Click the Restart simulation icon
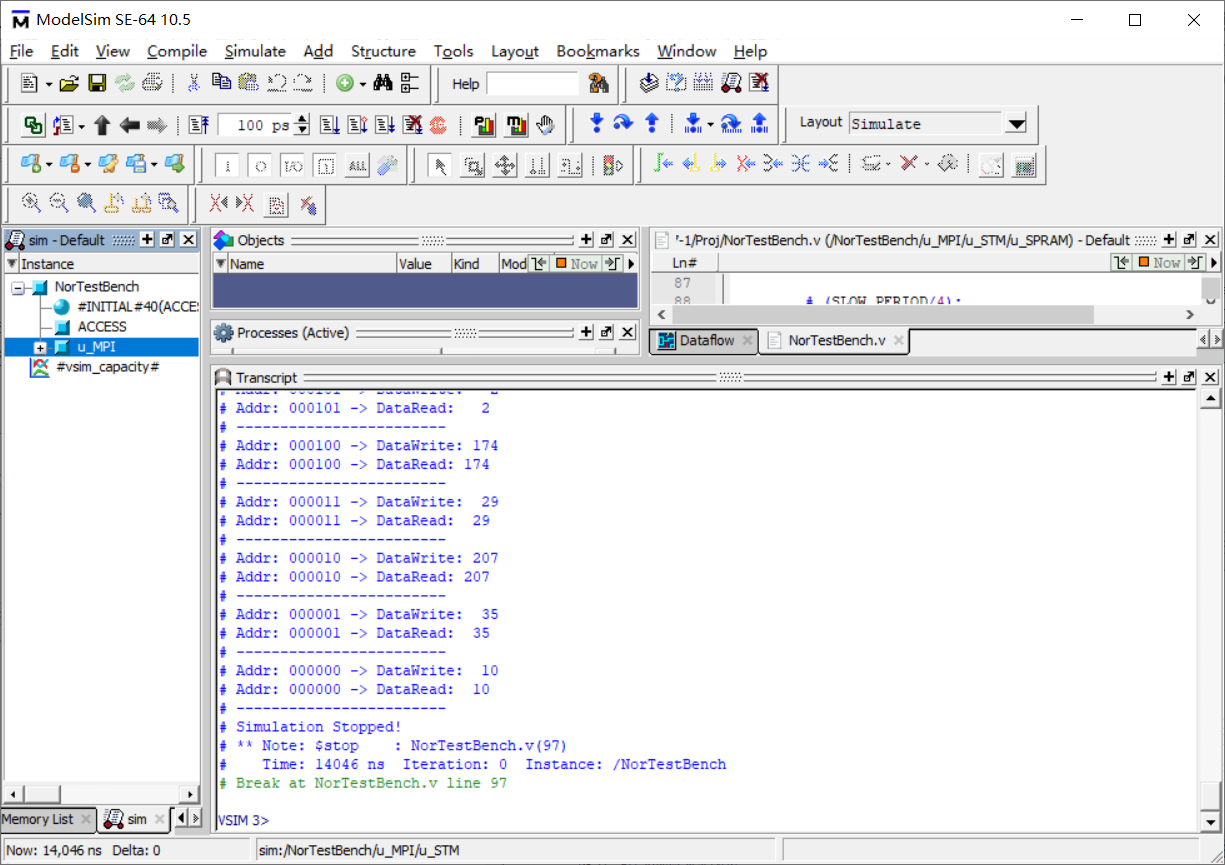This screenshot has width=1225, height=865. click(199, 125)
